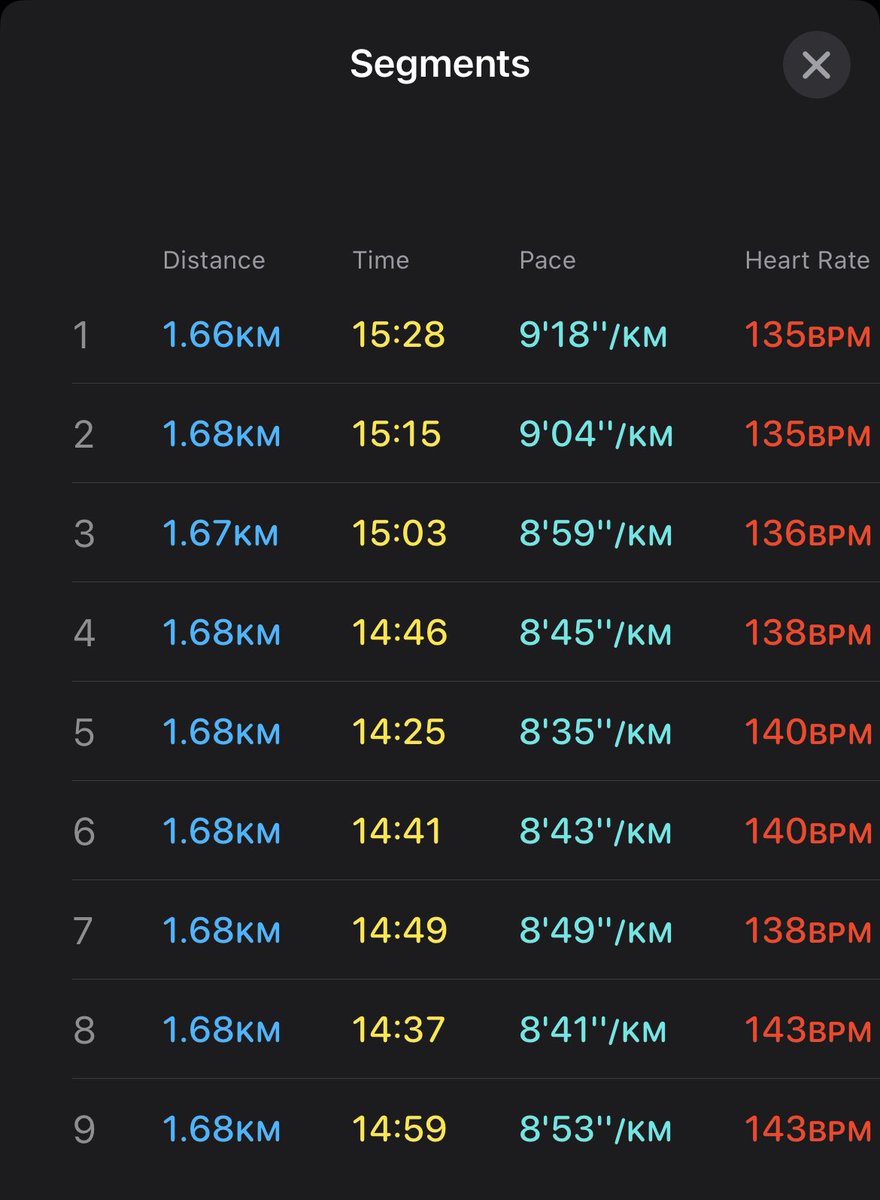Select the Time column header
This screenshot has height=1200, width=880.
pyautogui.click(x=381, y=260)
